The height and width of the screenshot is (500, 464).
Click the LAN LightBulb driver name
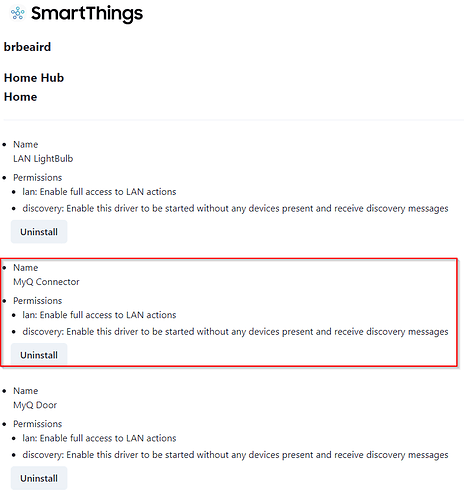click(43, 159)
